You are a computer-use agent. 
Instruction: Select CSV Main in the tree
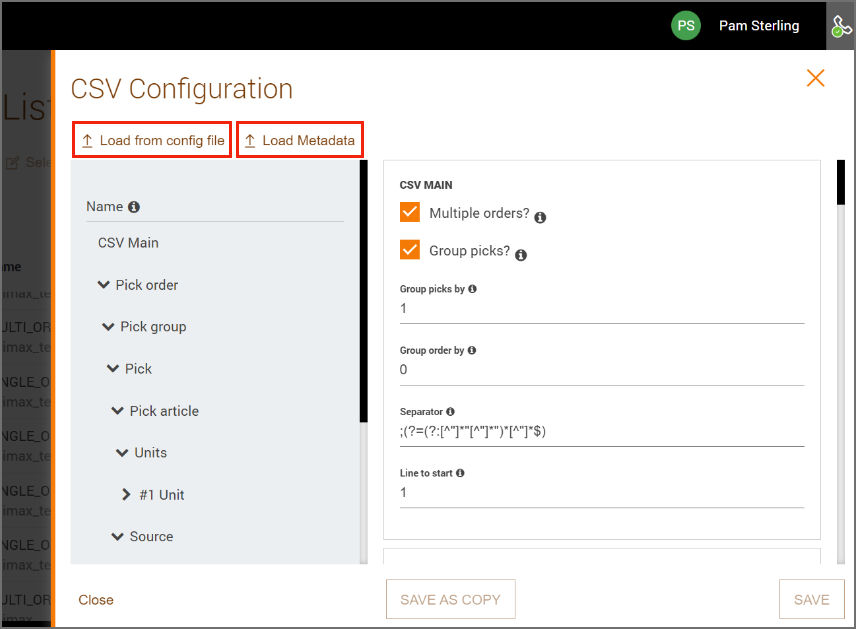pyautogui.click(x=128, y=243)
